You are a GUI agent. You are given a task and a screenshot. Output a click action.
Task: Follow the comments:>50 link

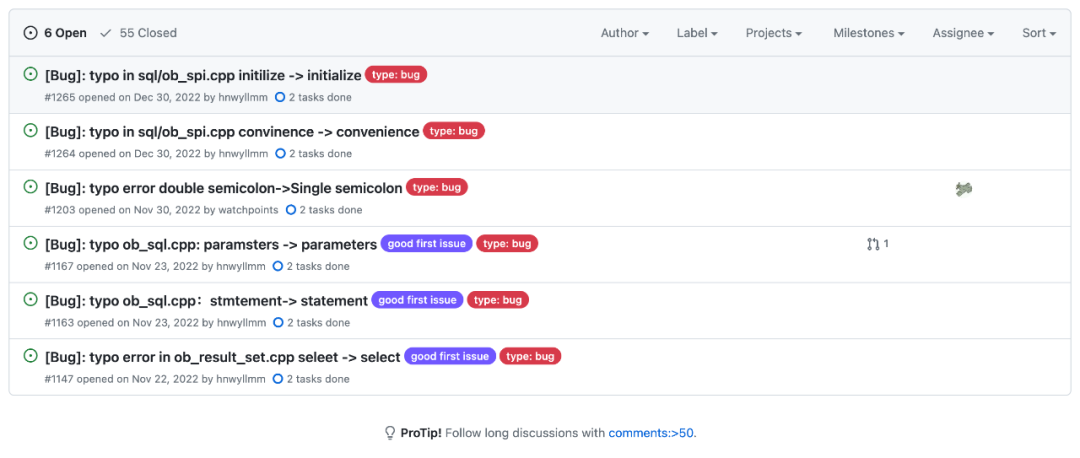(651, 433)
